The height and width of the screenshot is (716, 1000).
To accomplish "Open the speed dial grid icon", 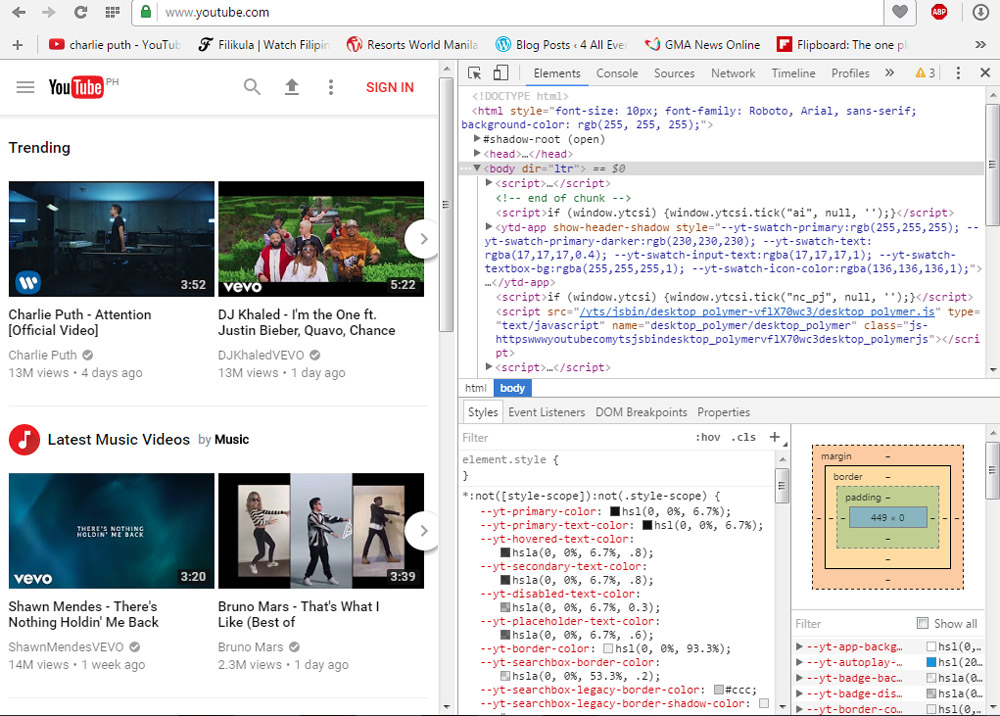I will click(x=112, y=12).
